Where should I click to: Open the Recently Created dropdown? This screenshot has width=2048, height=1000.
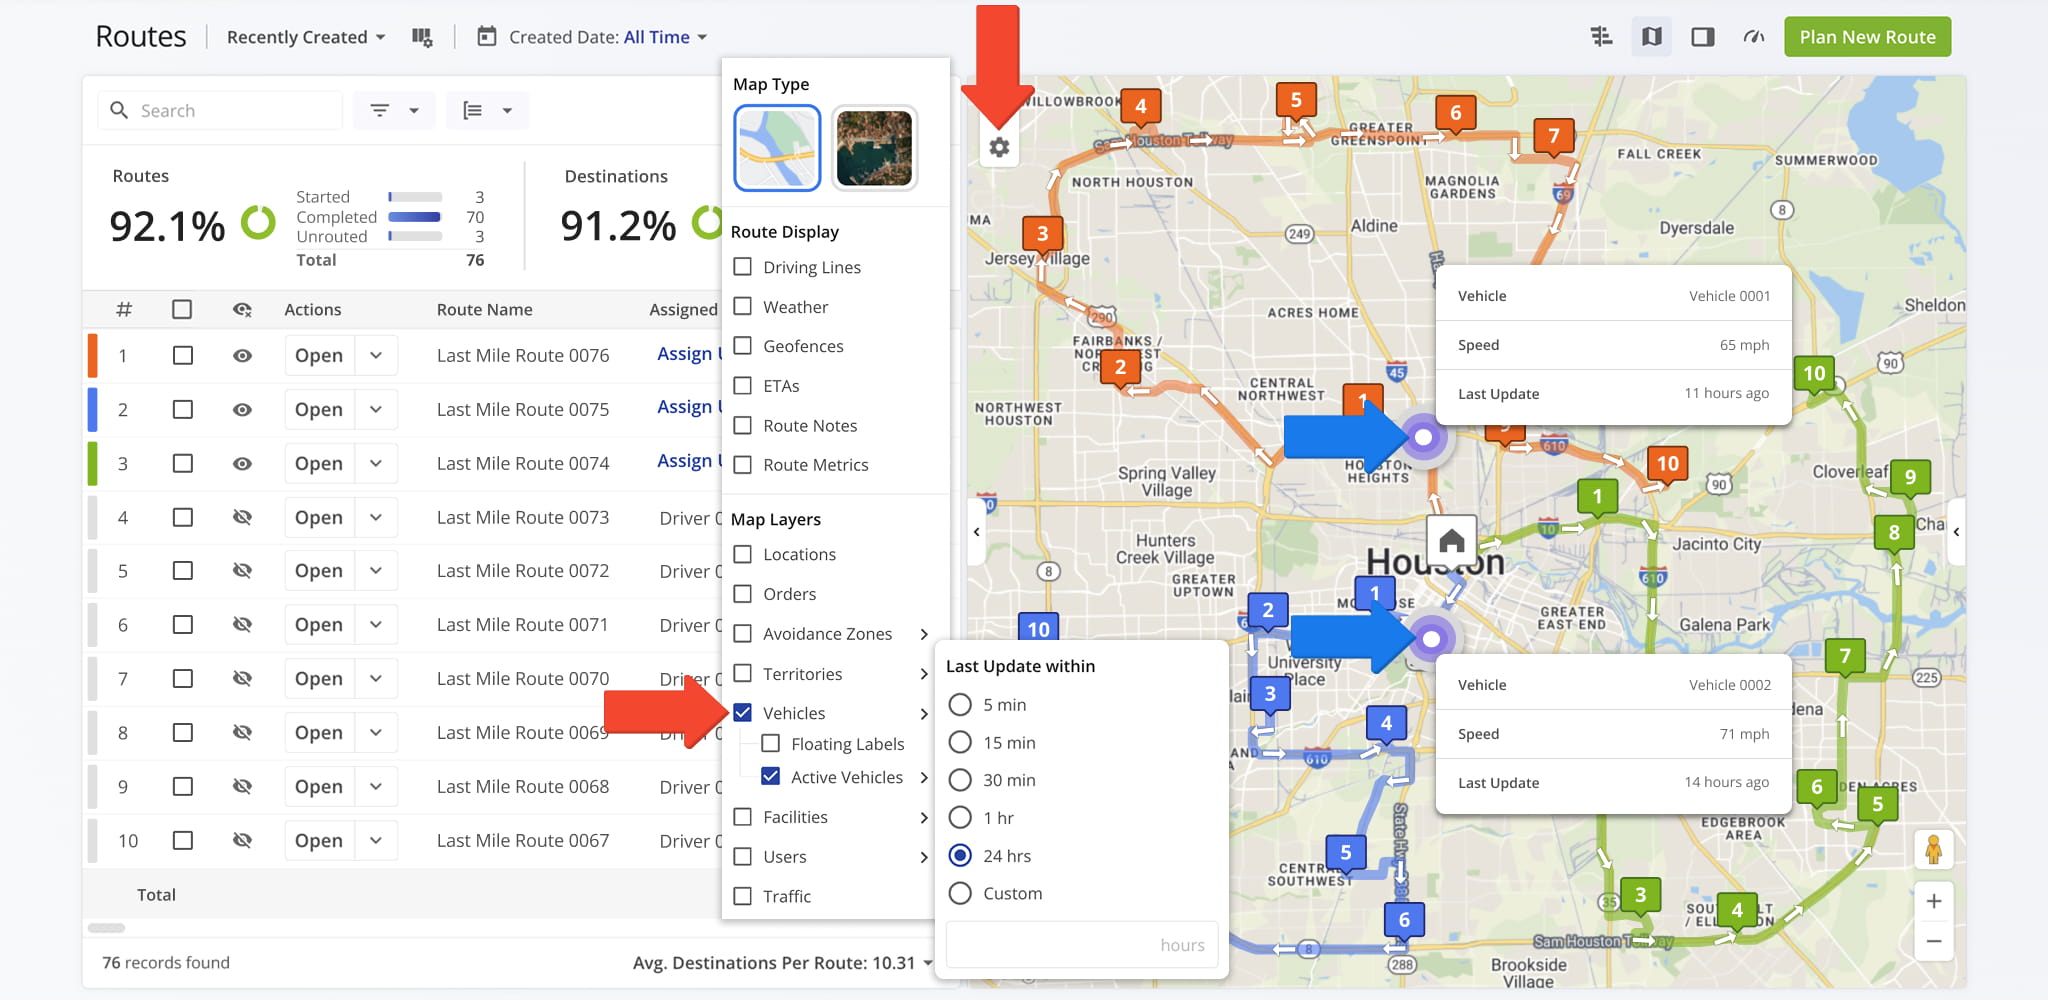click(305, 37)
